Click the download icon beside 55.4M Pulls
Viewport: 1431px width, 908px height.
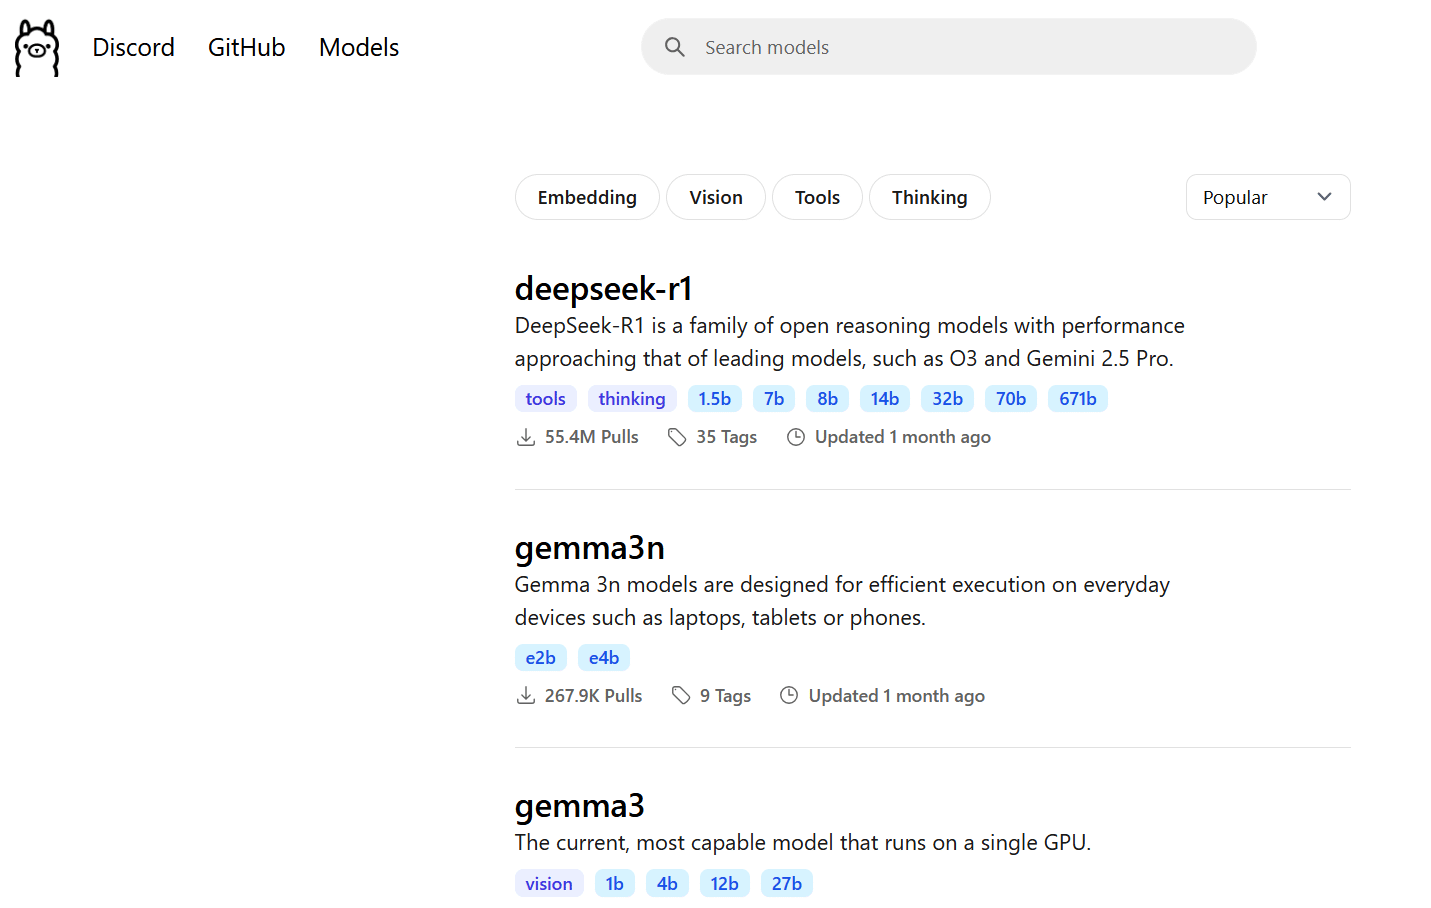[525, 437]
